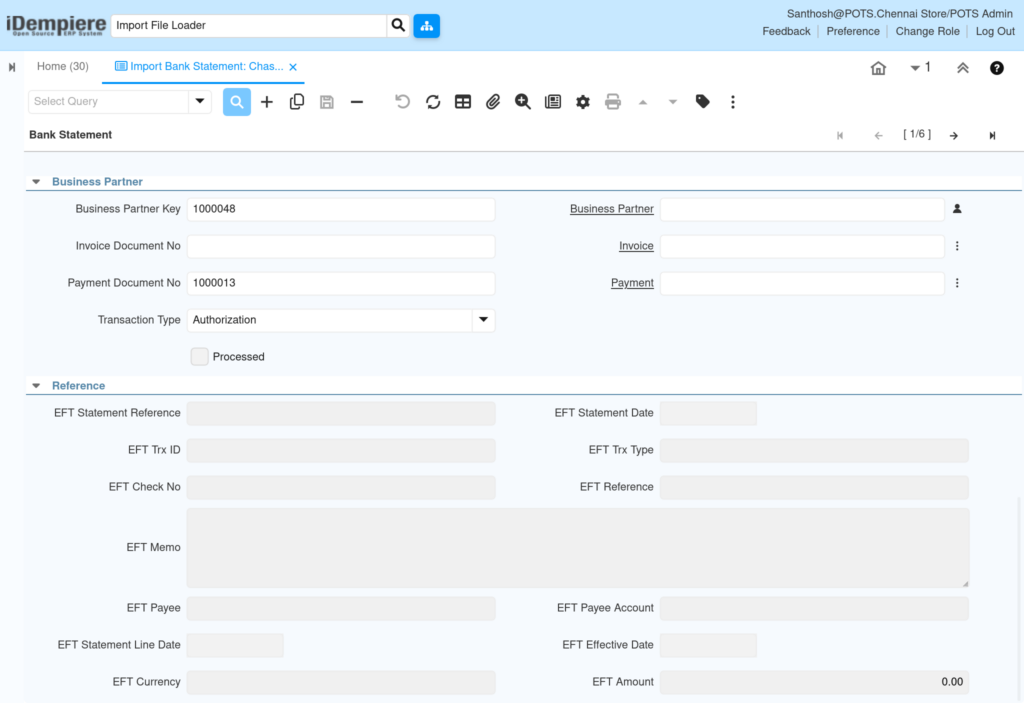This screenshot has width=1024, height=703.
Task: Click the global search magnifier icon
Action: pyautogui.click(x=398, y=25)
